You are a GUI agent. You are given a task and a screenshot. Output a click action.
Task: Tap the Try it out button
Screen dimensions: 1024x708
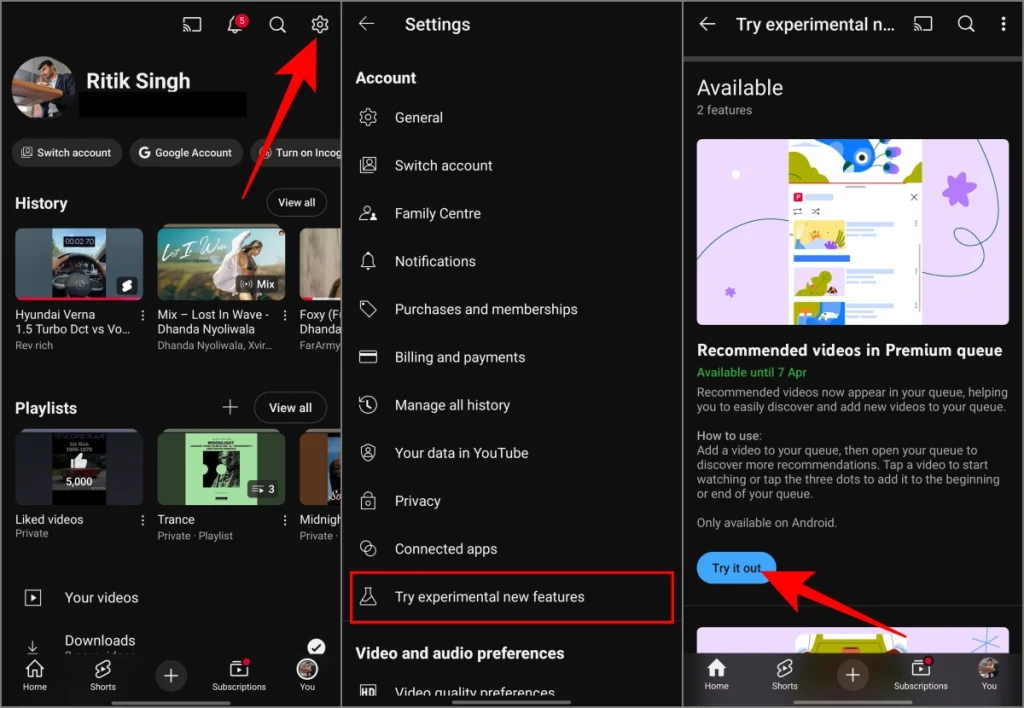coord(736,568)
